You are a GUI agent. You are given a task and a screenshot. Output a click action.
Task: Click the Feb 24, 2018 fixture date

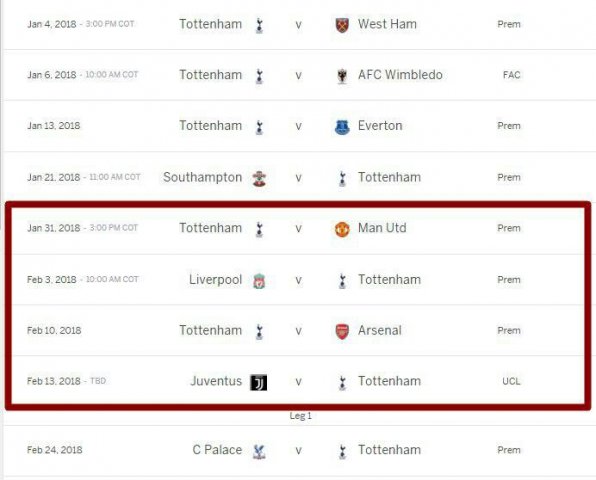pyautogui.click(x=55, y=450)
